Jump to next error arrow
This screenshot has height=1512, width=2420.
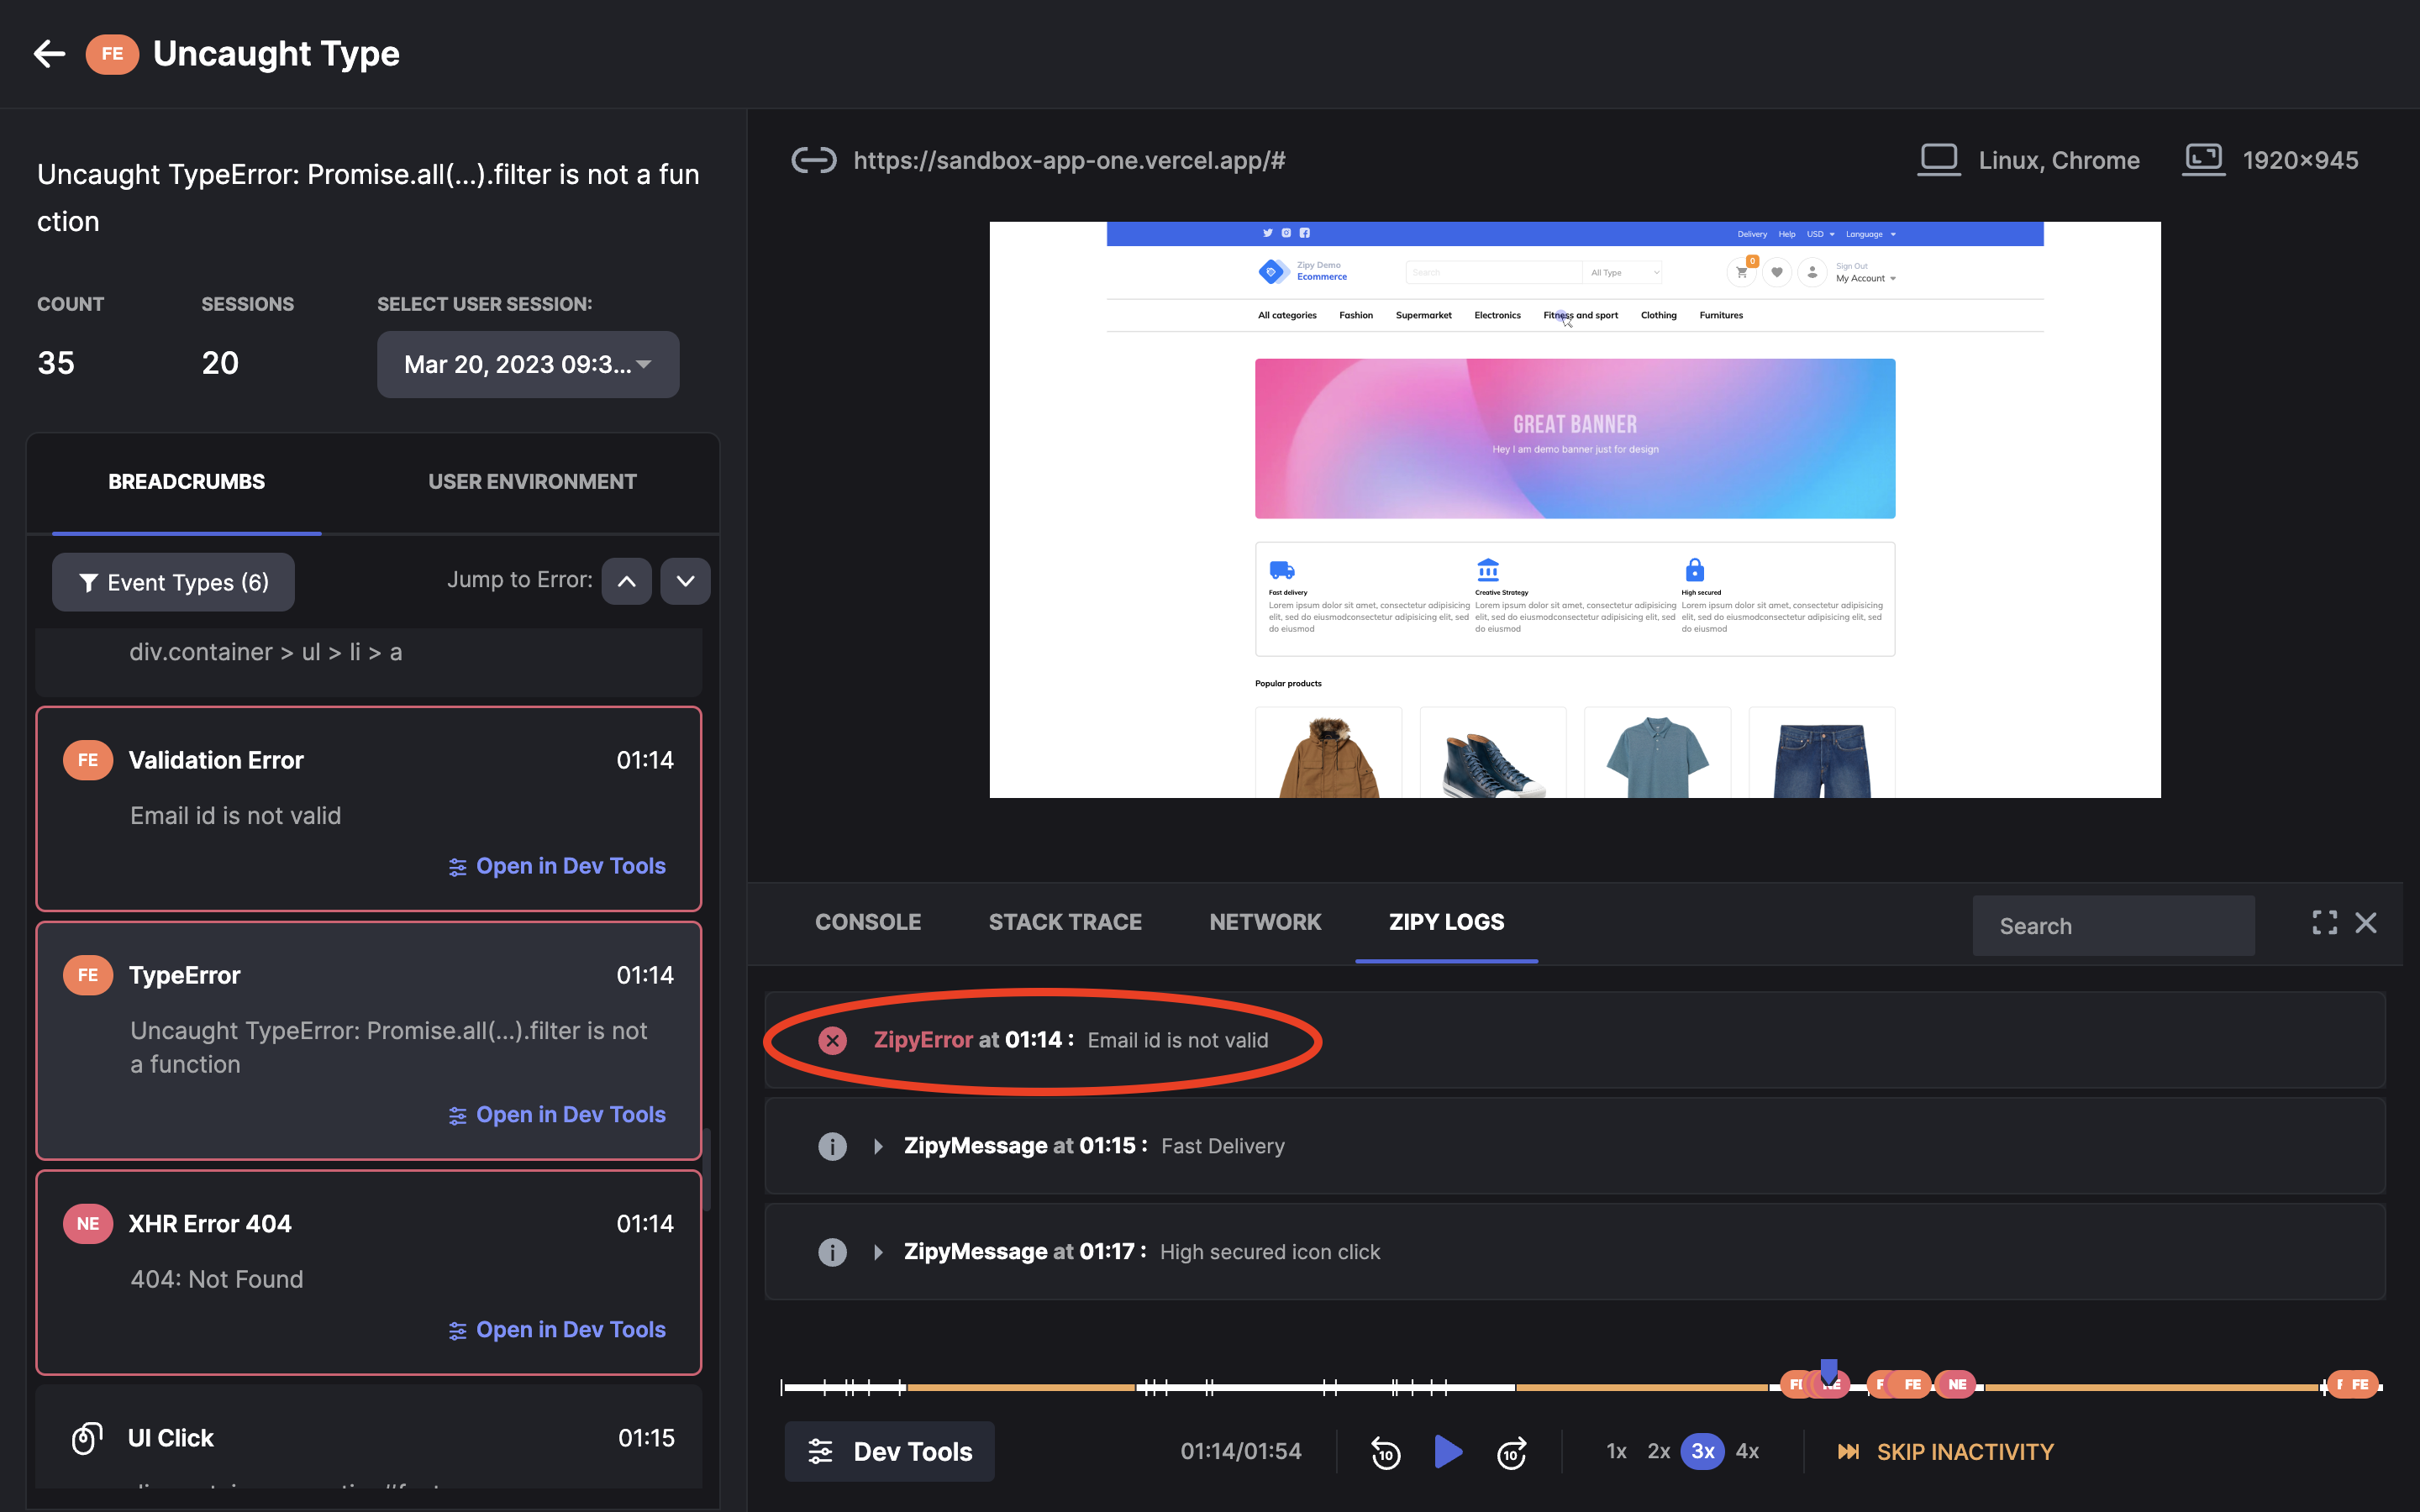pos(685,581)
